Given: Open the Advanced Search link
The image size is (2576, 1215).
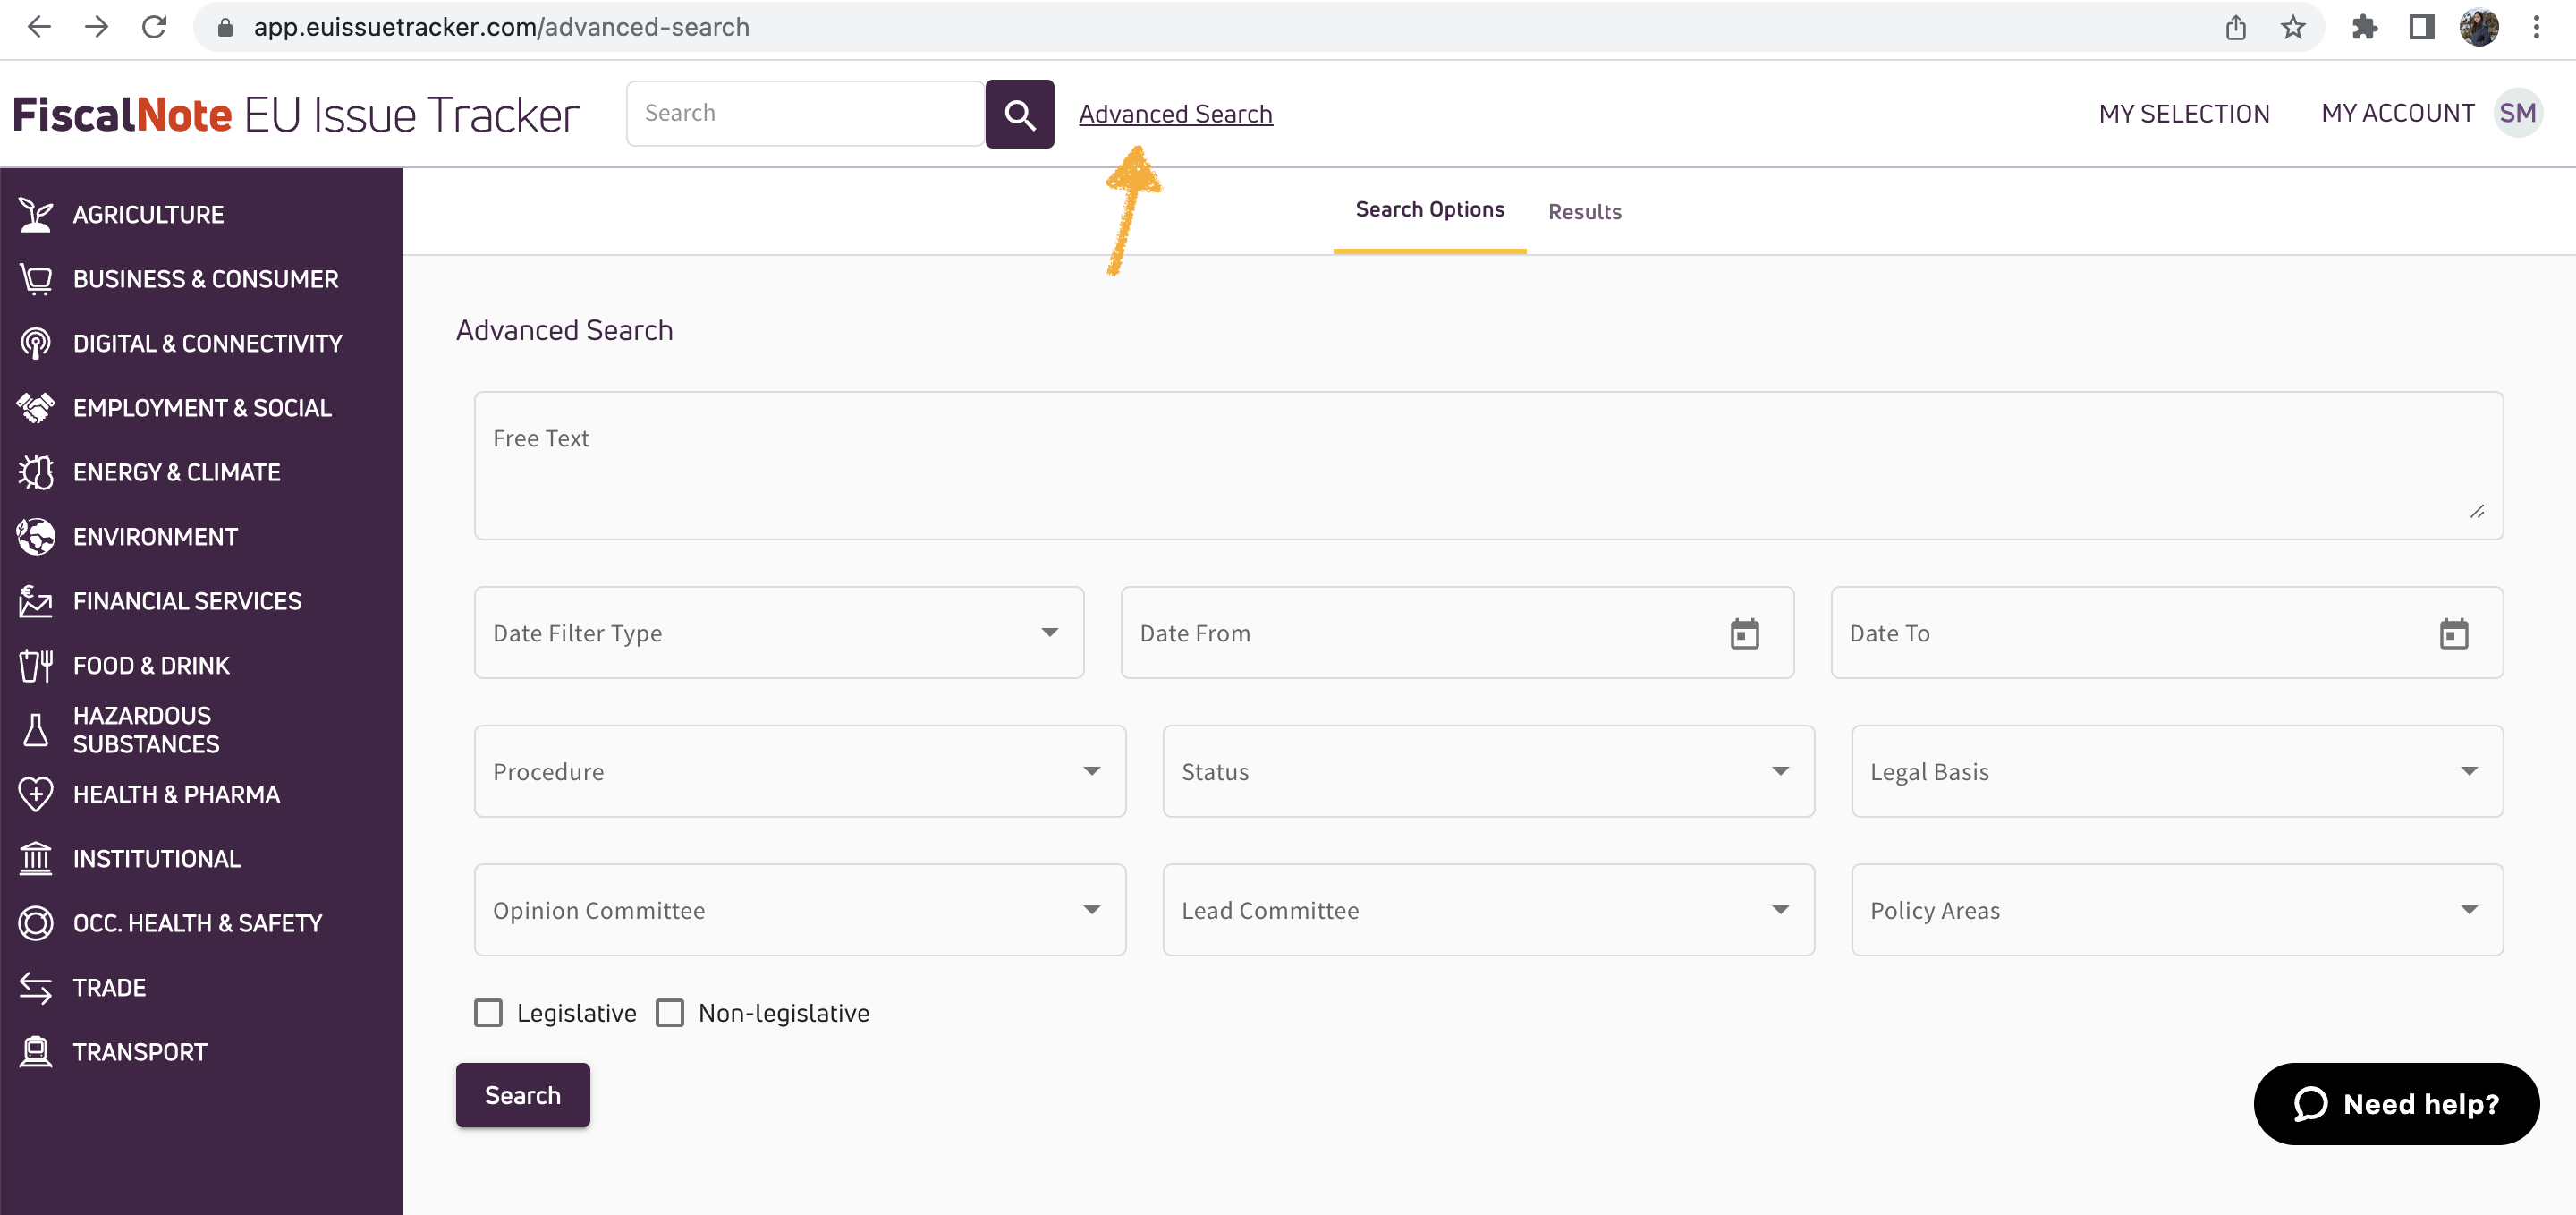Looking at the screenshot, I should 1176,113.
